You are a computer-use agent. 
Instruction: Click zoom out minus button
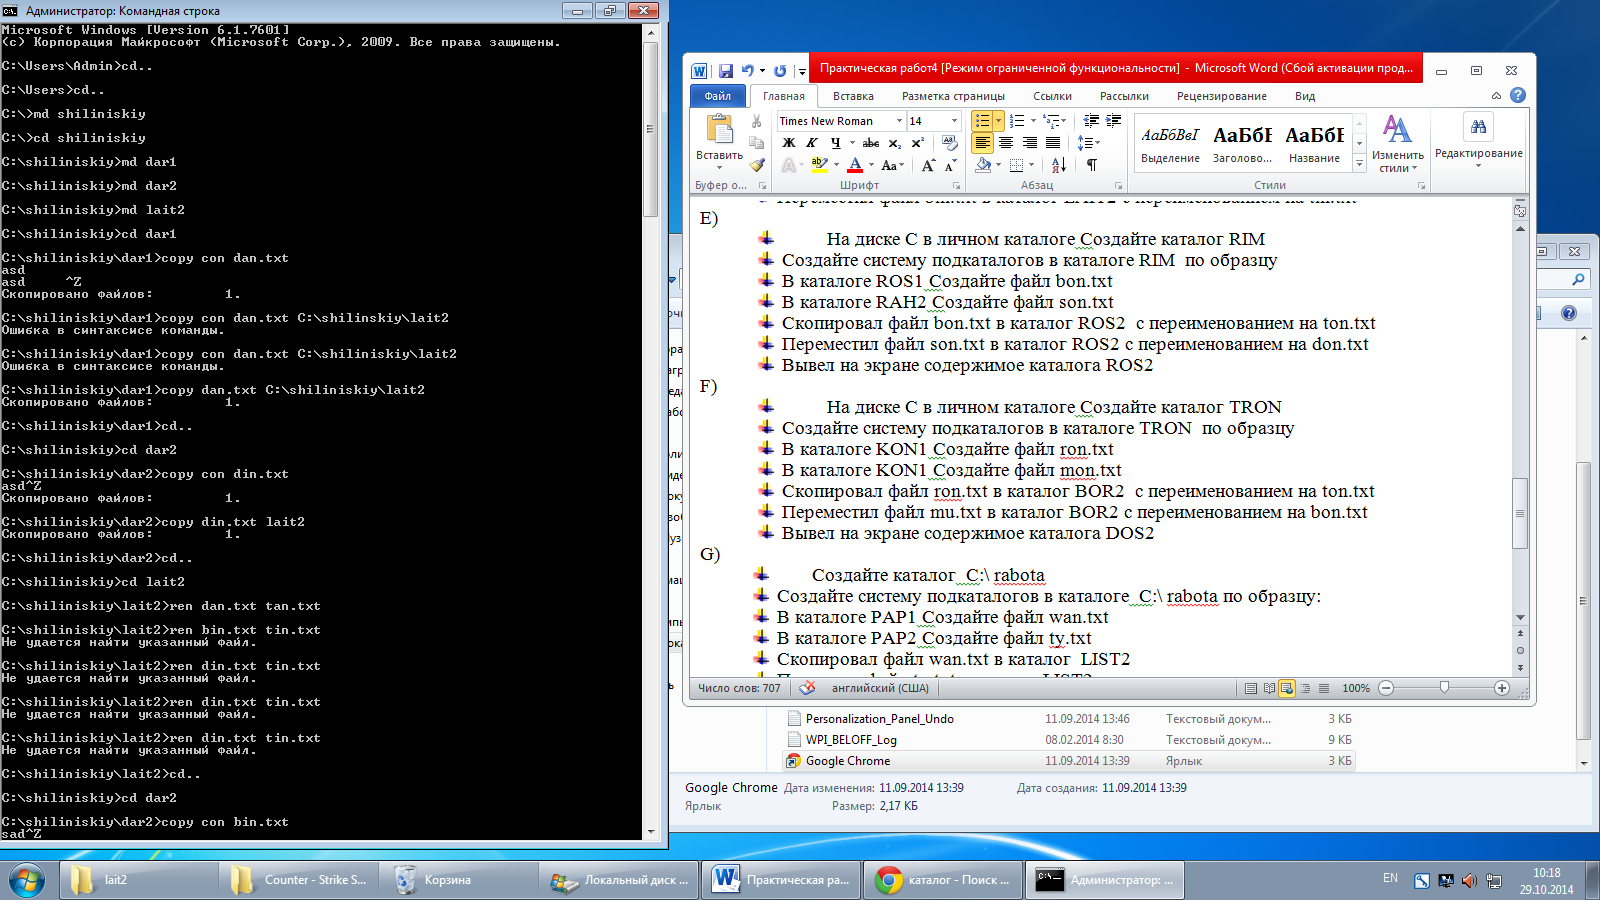1386,688
